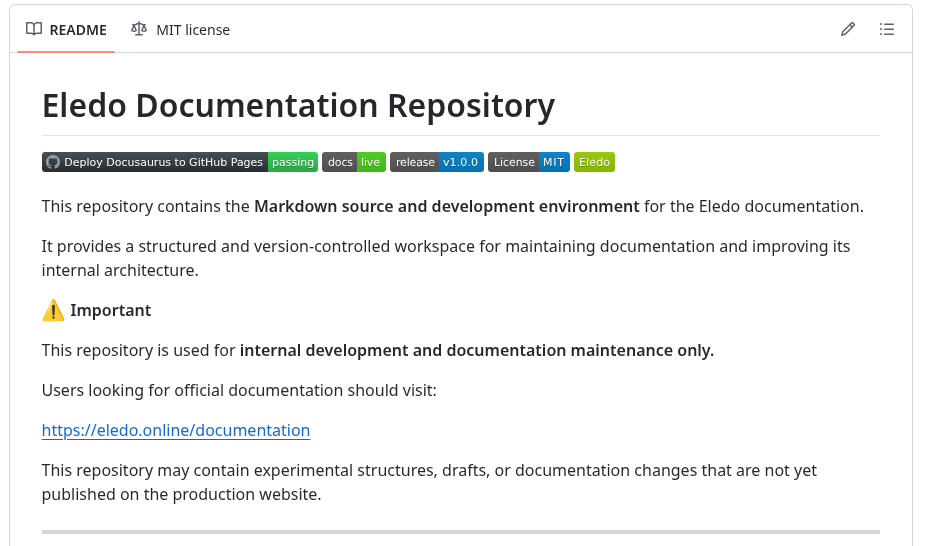Click the release v1.0.0 badge
The image size is (925, 546).
(437, 162)
